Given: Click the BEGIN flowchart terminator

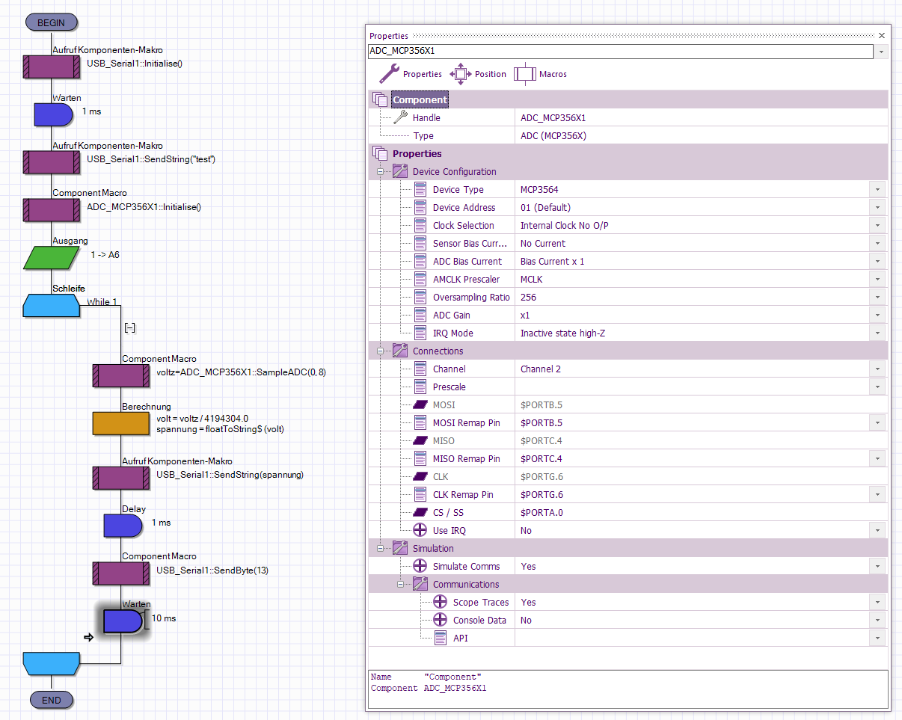Looking at the screenshot, I should [51, 22].
